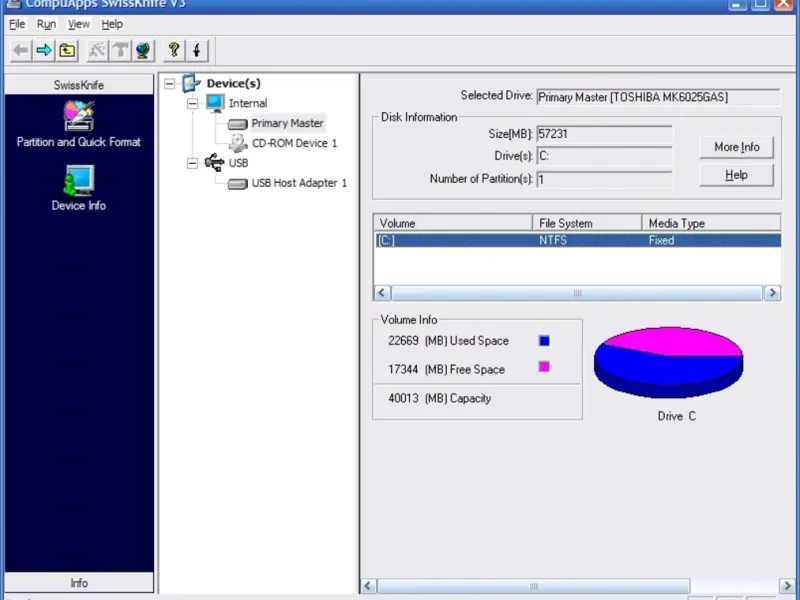The image size is (800, 600).
Task: Click the 40013 (MB) Capacity text
Action: point(439,398)
